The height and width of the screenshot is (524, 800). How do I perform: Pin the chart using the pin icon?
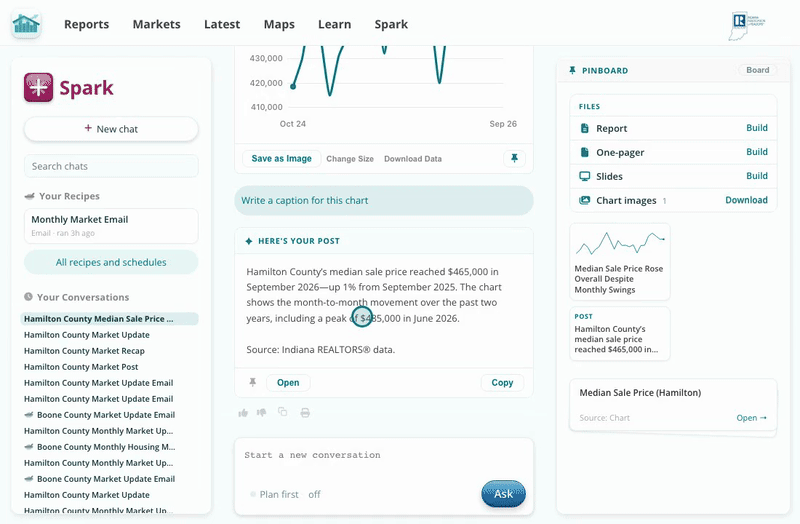[514, 158]
